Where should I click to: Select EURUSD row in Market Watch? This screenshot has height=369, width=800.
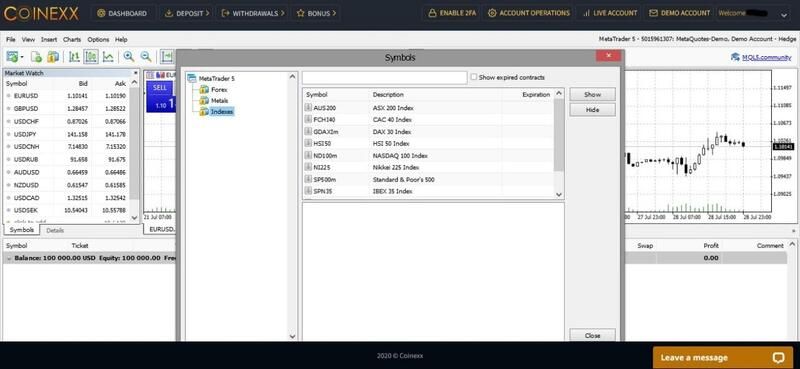66,95
